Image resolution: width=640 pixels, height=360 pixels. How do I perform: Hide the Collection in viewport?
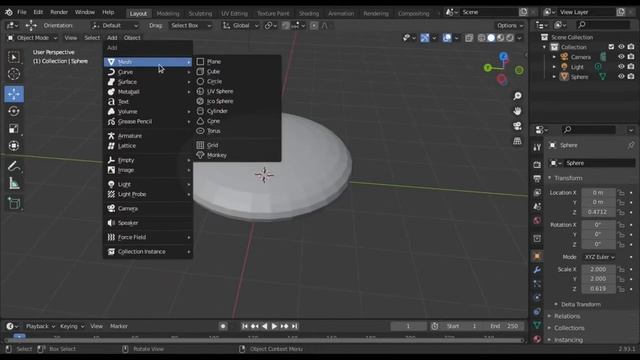click(621, 47)
